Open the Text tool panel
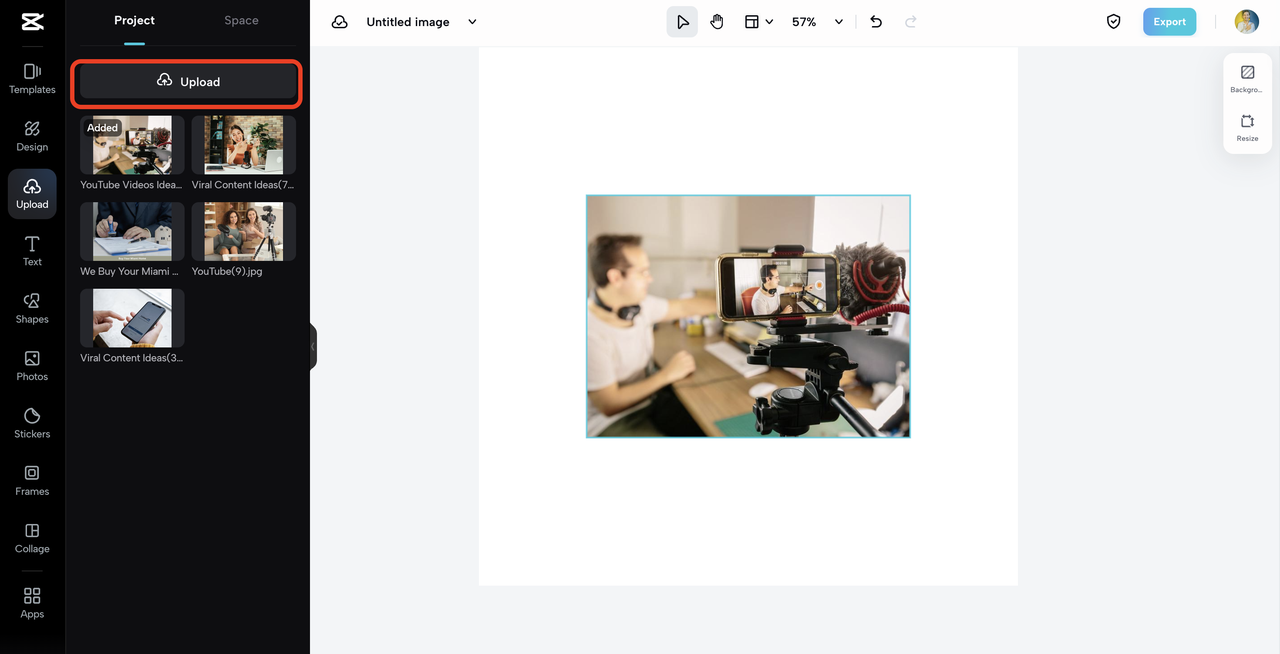This screenshot has height=654, width=1280. click(32, 251)
